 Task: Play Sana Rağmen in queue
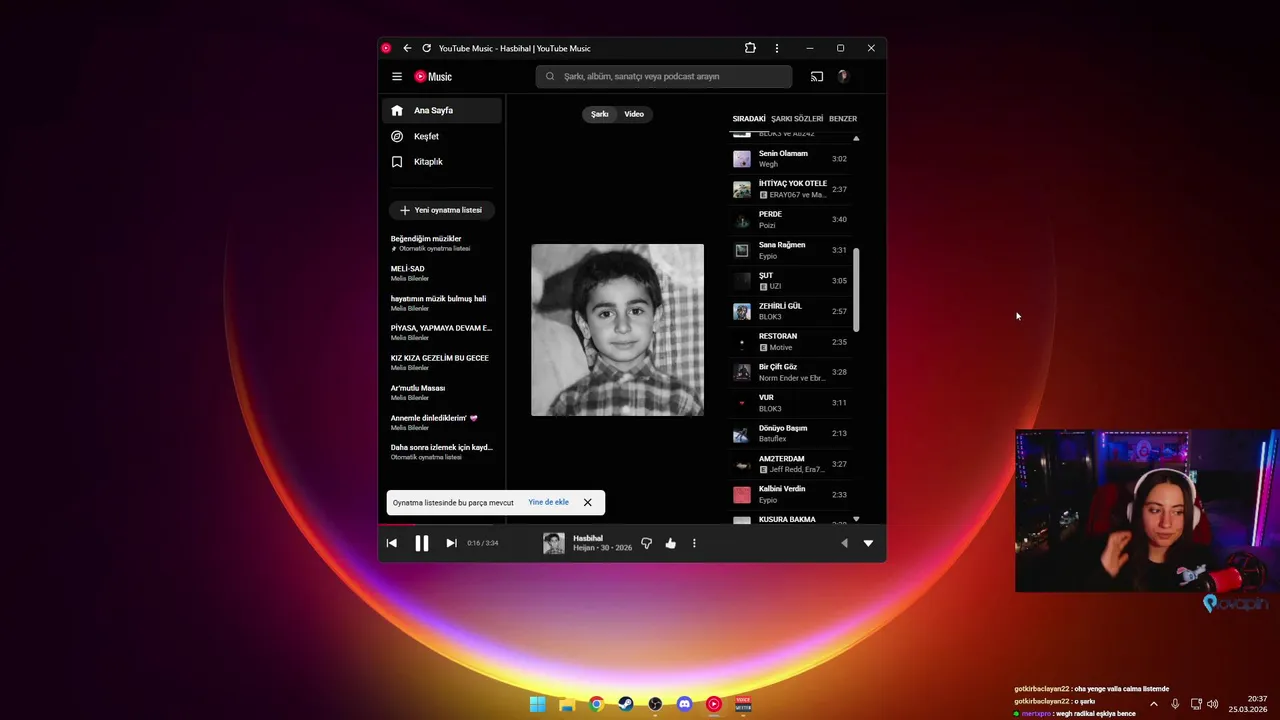click(x=790, y=250)
